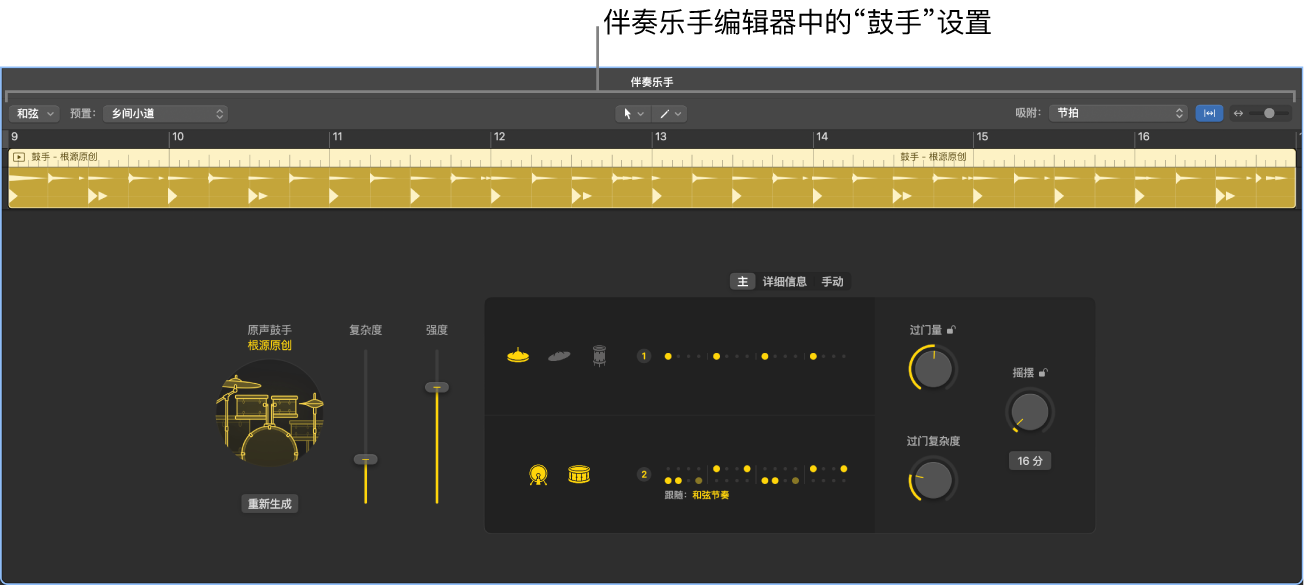Click the 过门复杂度 knob

(x=933, y=480)
